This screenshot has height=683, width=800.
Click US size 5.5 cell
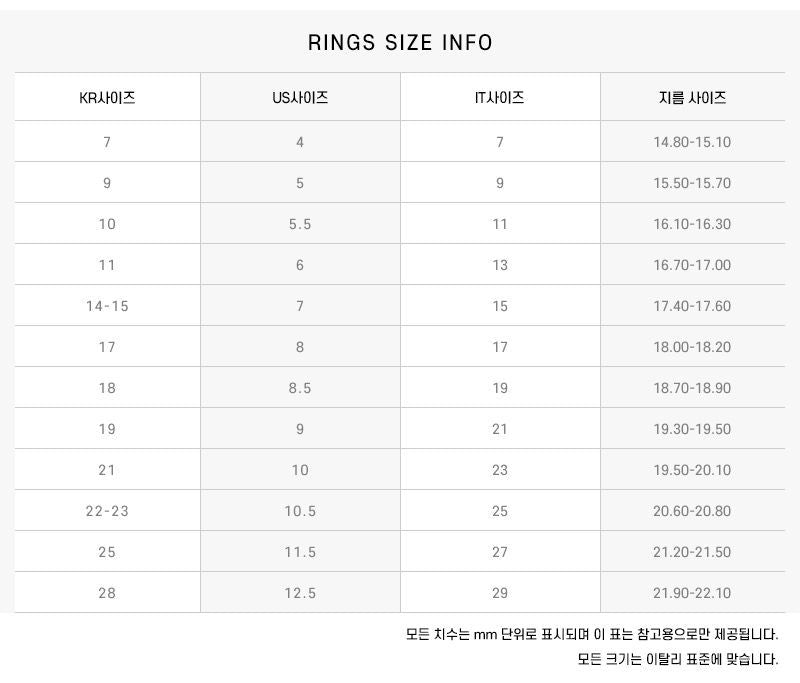(300, 224)
